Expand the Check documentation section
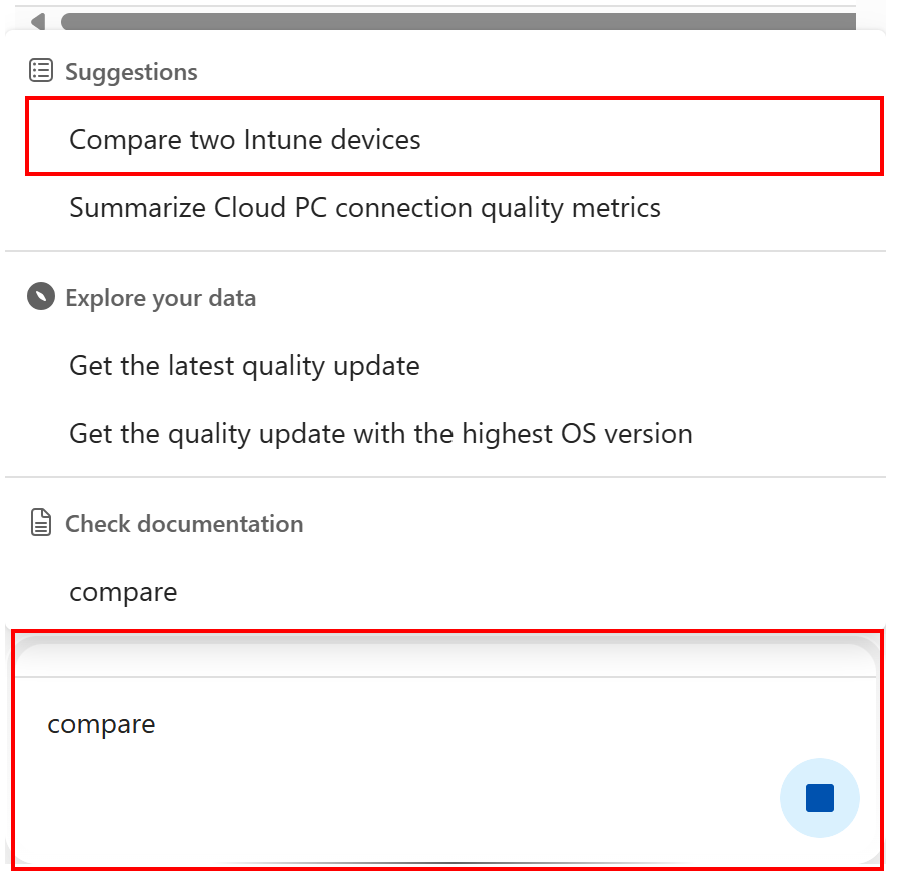Screen dimensions: 900x884 (x=184, y=522)
